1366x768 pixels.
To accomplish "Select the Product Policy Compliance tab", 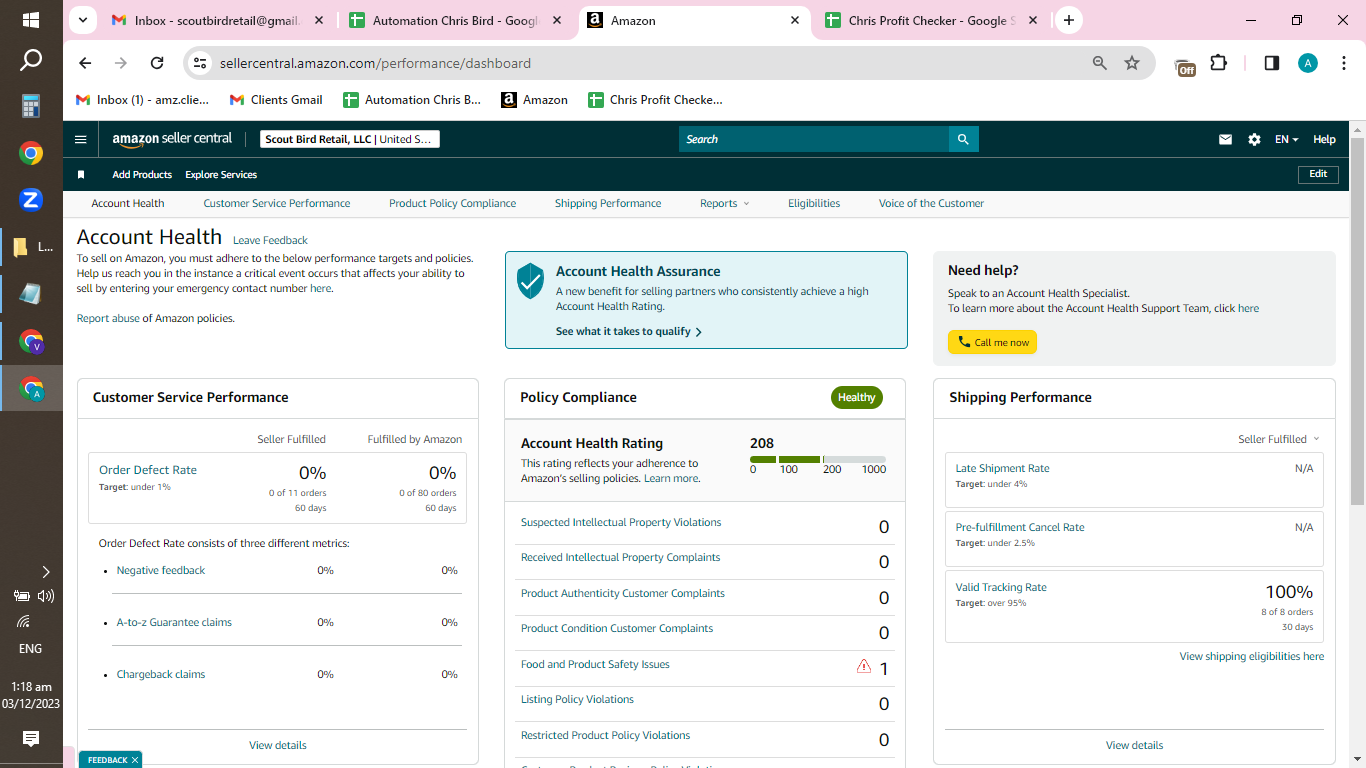I will (x=453, y=203).
